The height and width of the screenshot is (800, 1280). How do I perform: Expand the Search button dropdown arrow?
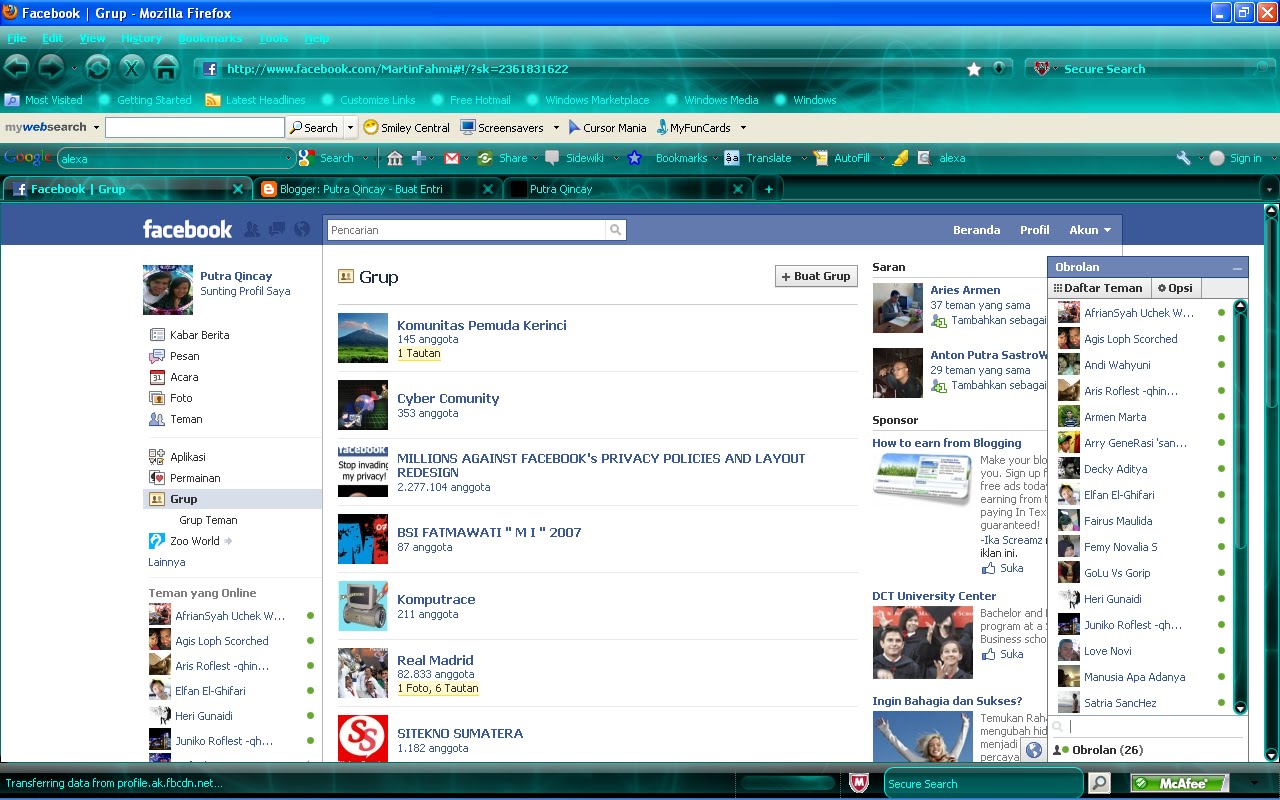(x=350, y=128)
